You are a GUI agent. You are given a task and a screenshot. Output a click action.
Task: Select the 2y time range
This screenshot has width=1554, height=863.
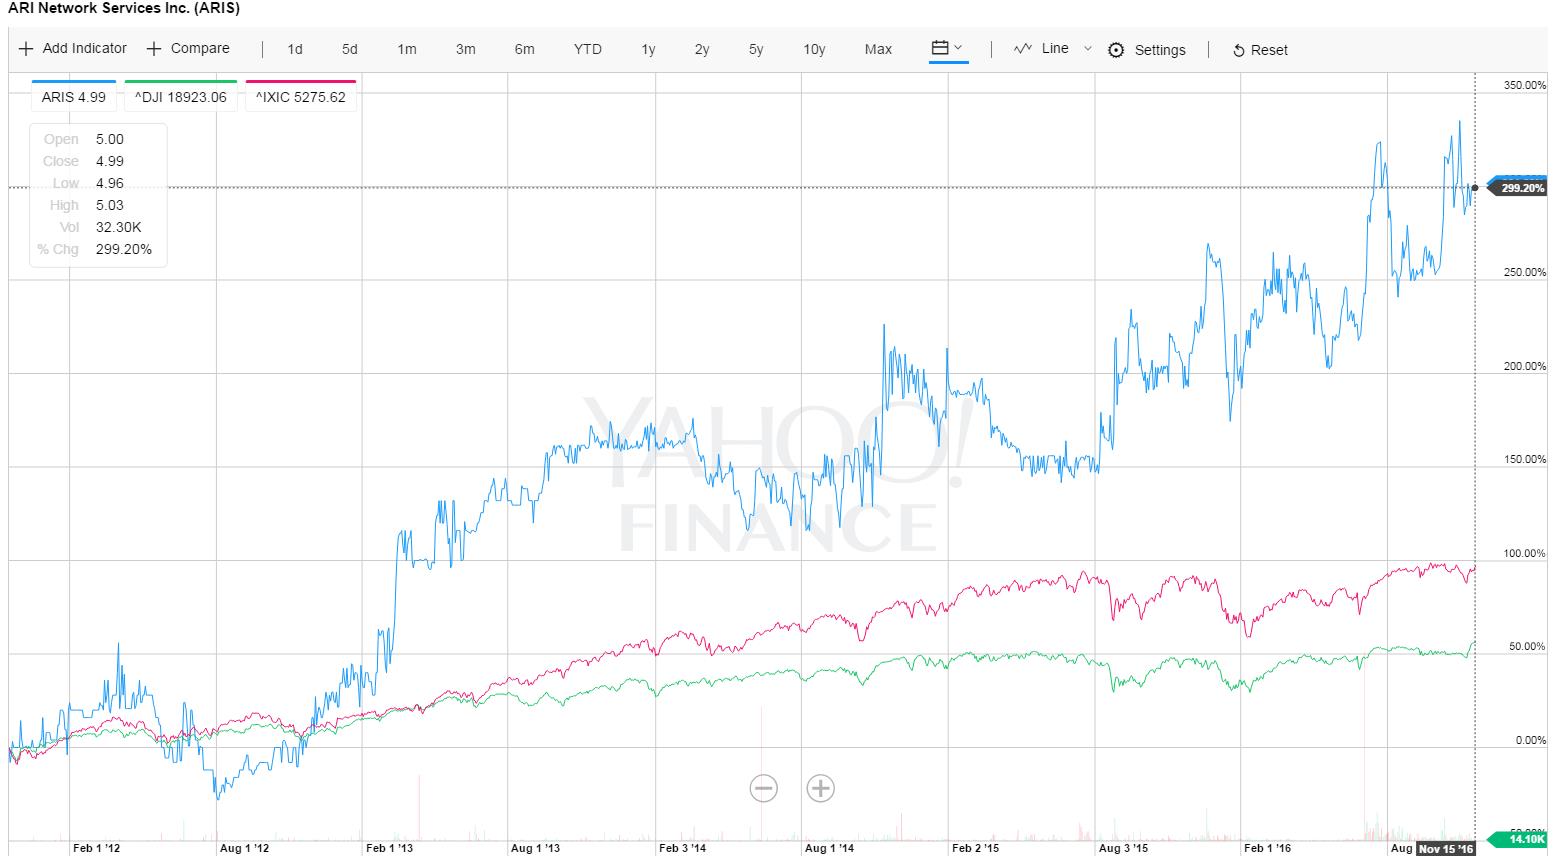point(702,49)
